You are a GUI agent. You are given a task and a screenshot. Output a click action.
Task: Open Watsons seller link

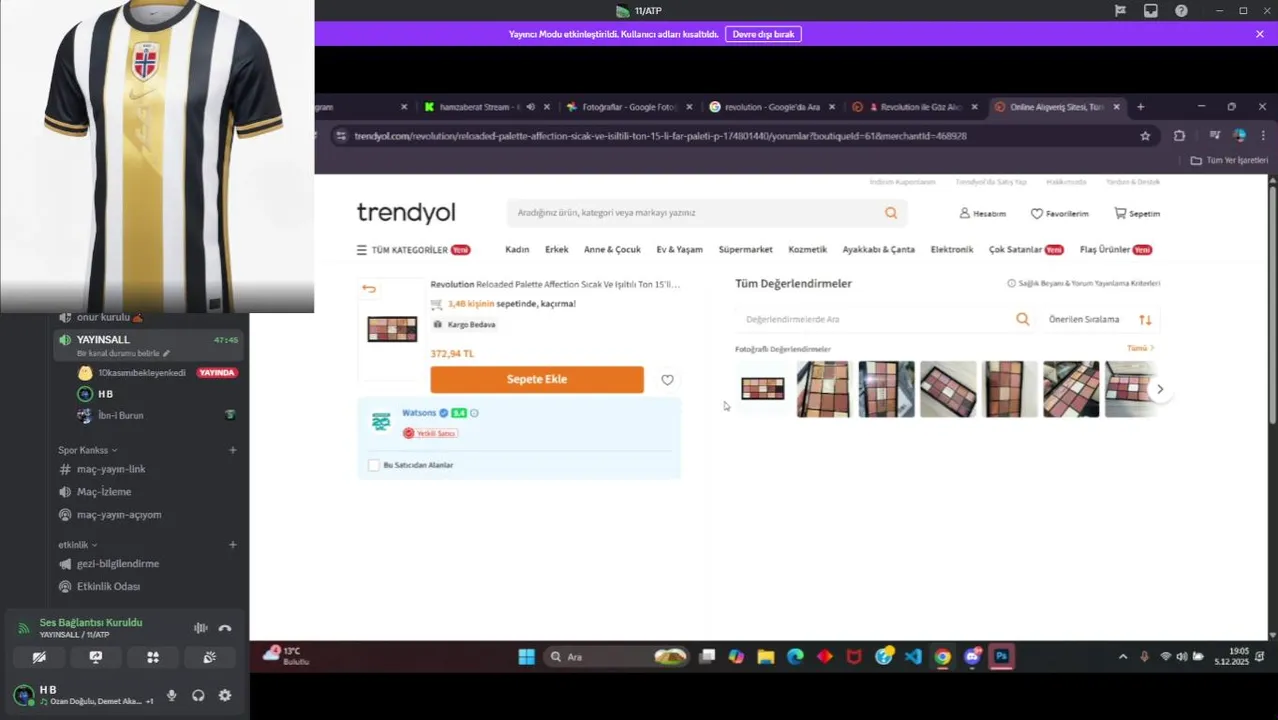[x=419, y=413]
